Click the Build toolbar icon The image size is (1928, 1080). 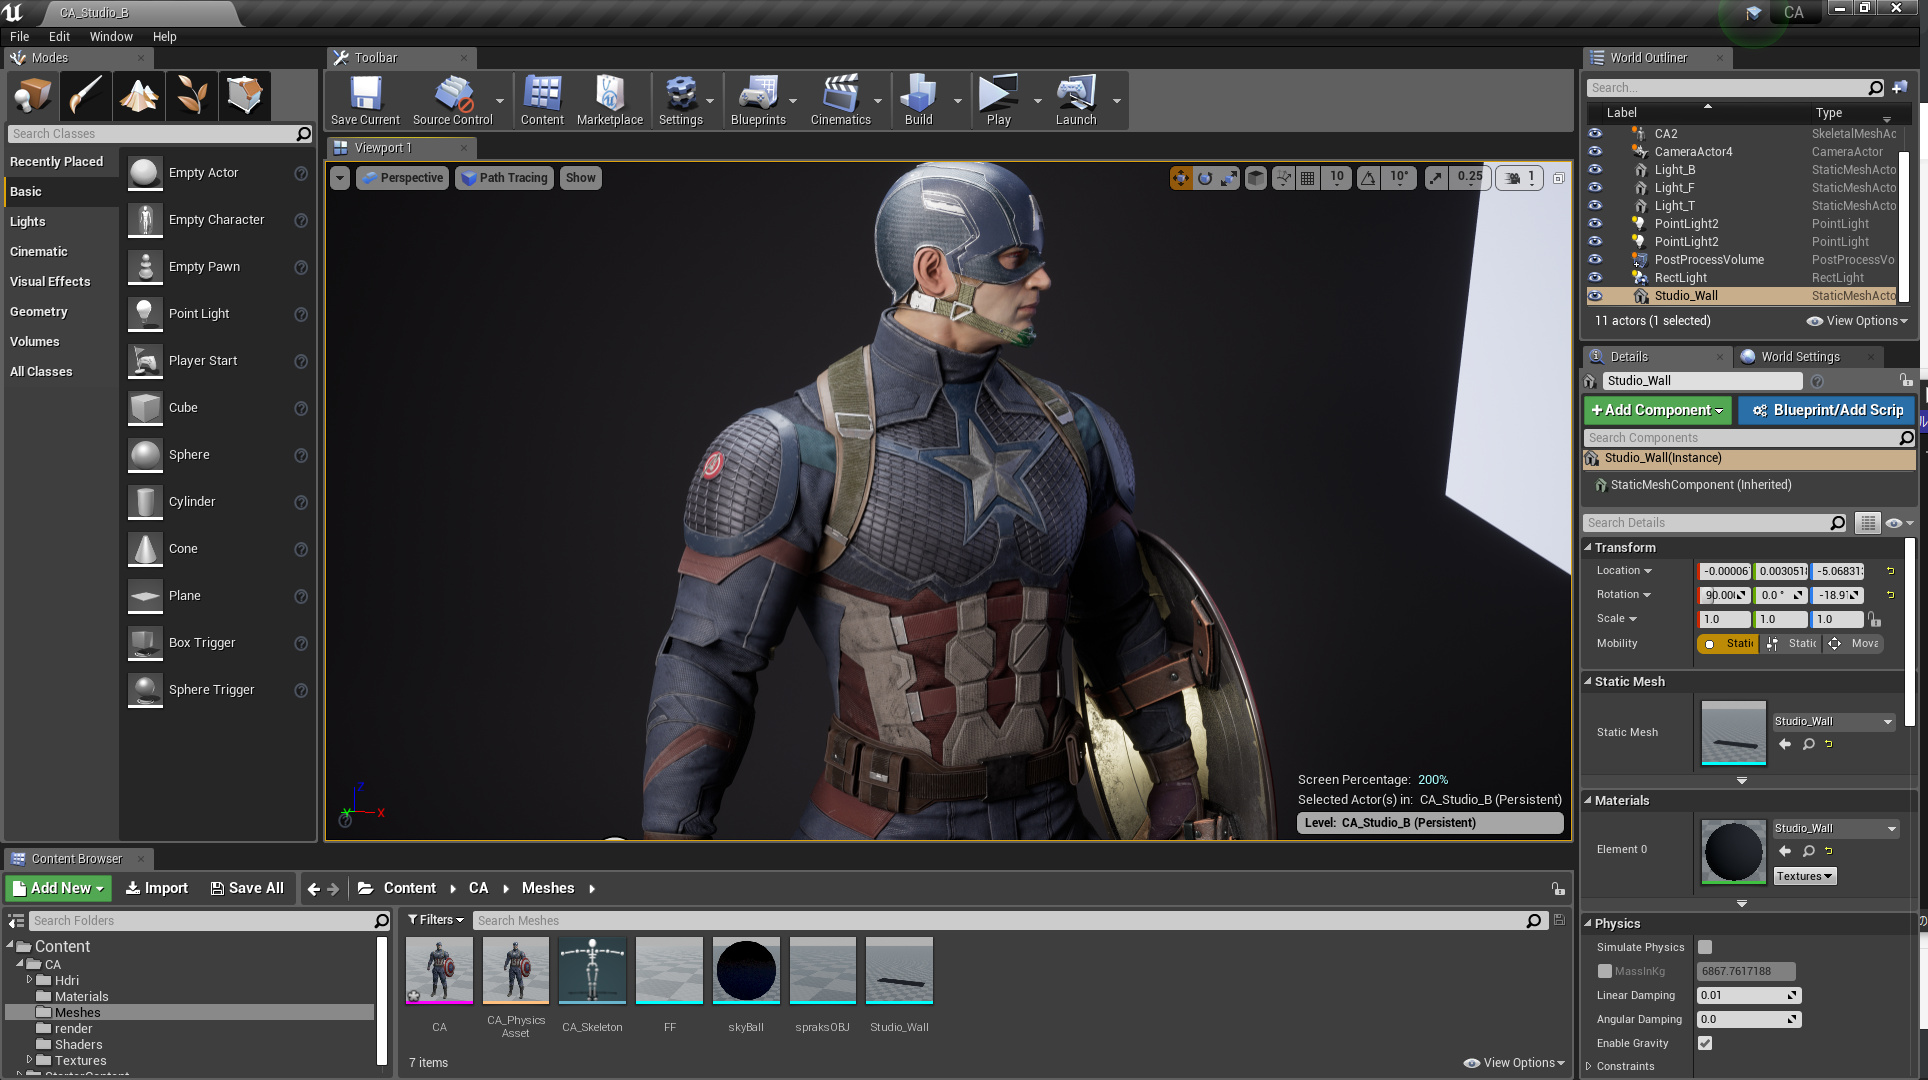[x=918, y=100]
